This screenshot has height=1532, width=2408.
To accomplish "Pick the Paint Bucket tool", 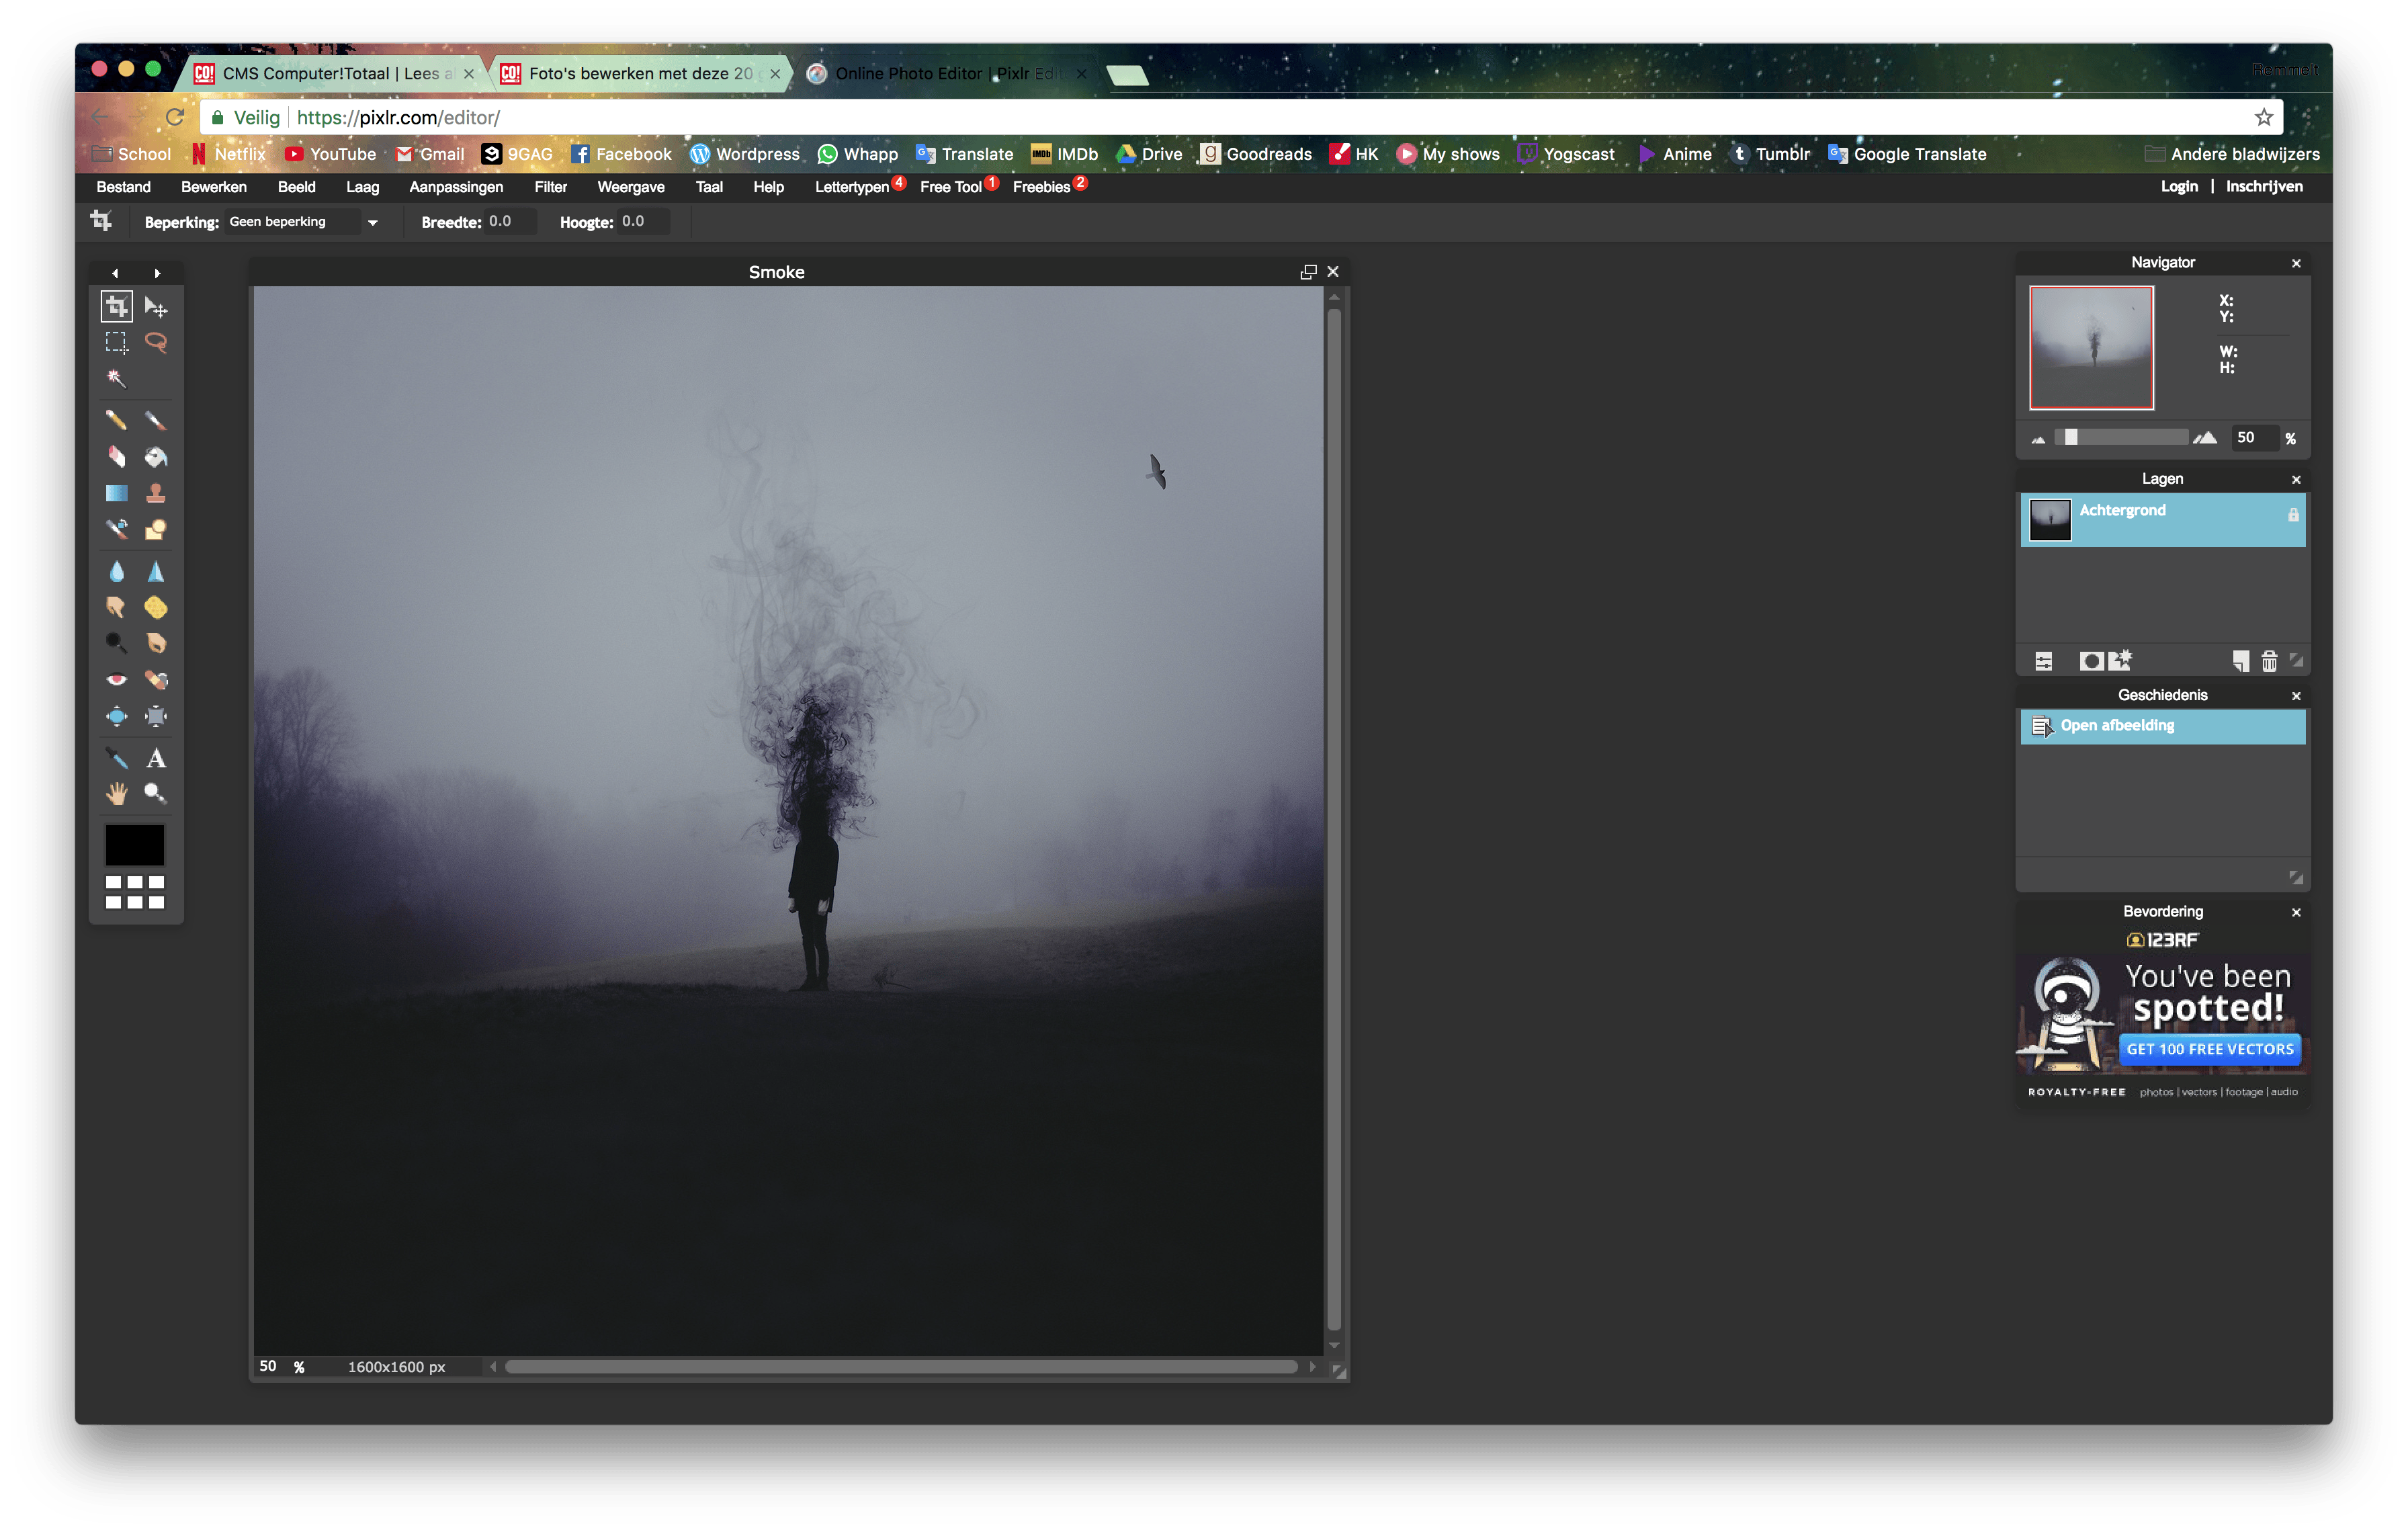I will point(156,457).
